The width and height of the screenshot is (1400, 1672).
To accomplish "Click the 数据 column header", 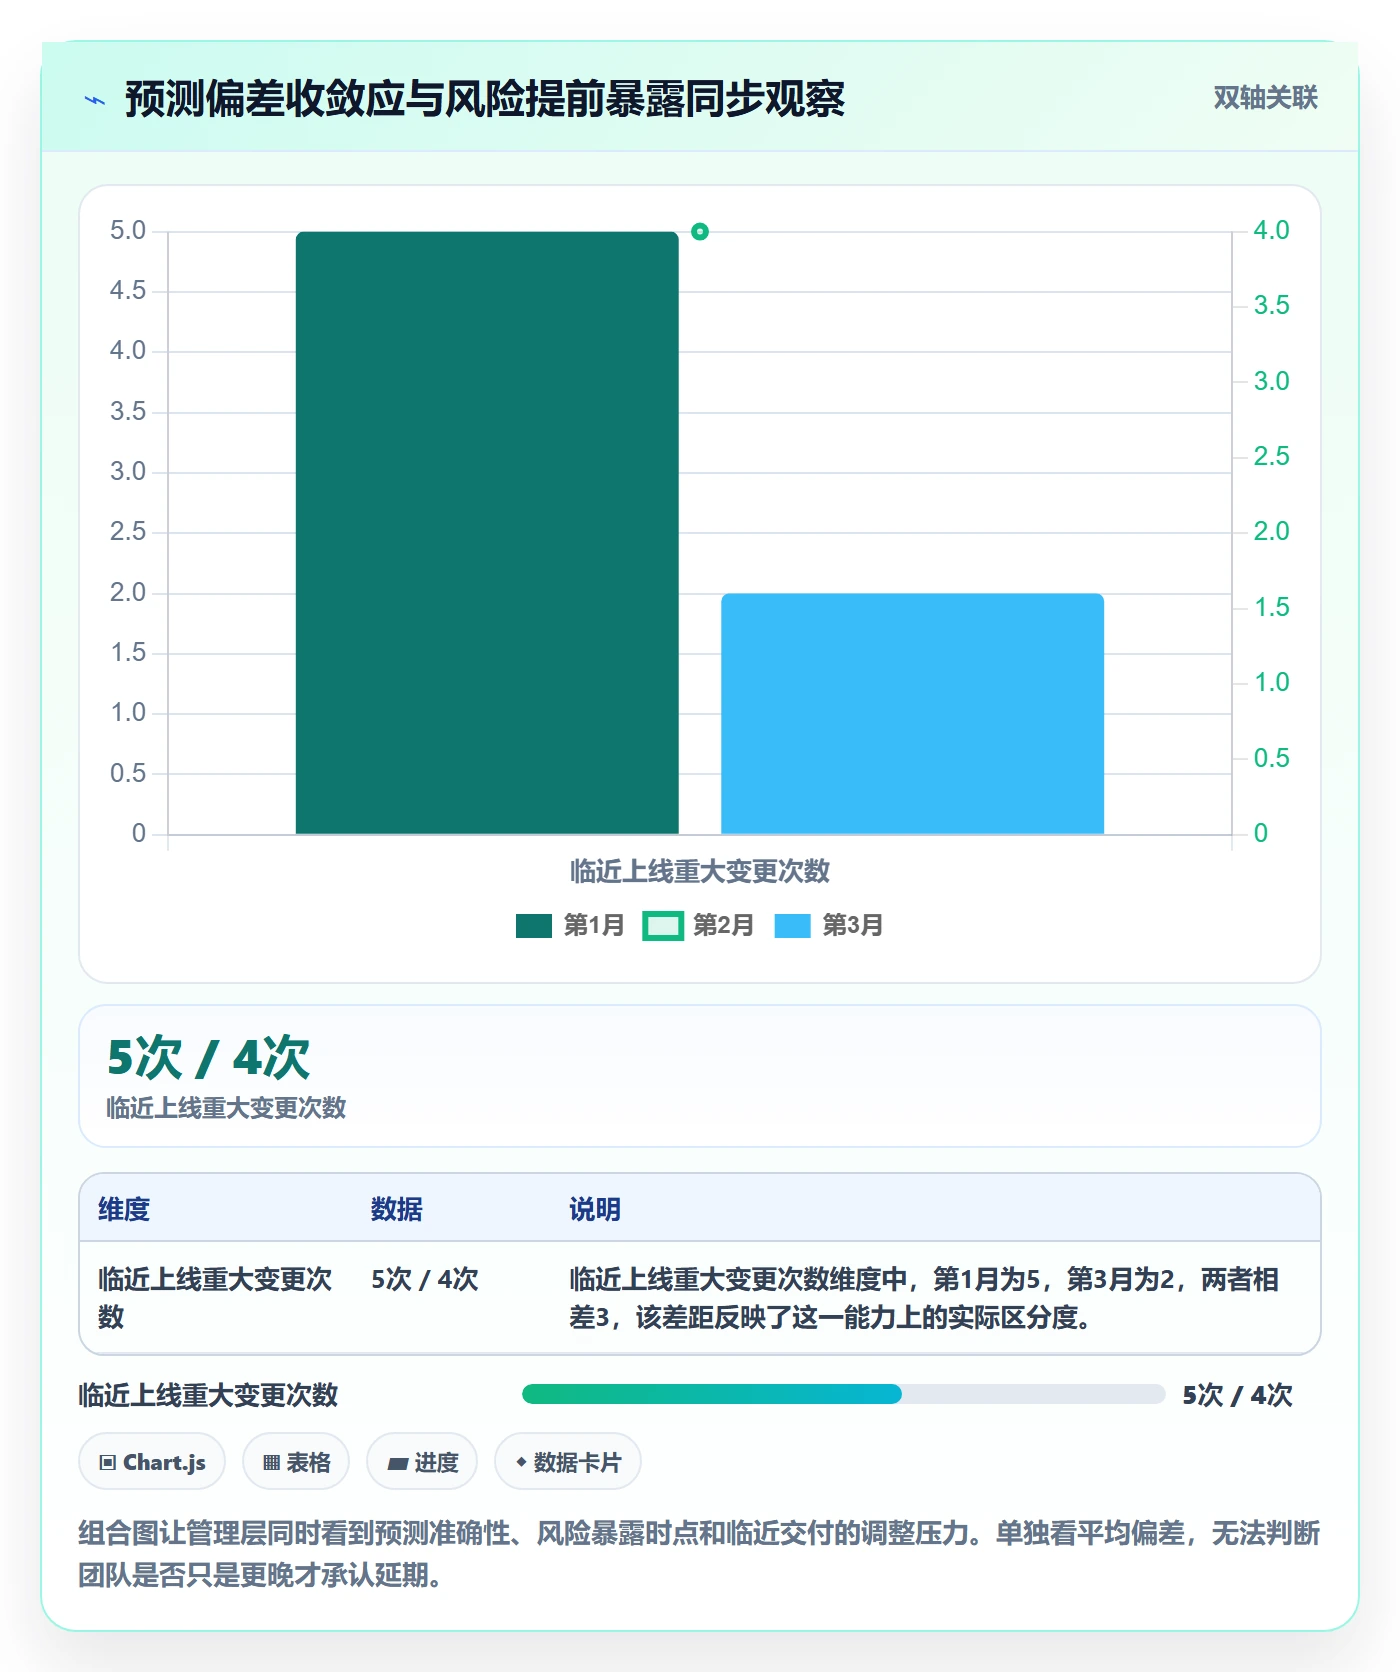I will click(x=396, y=1209).
